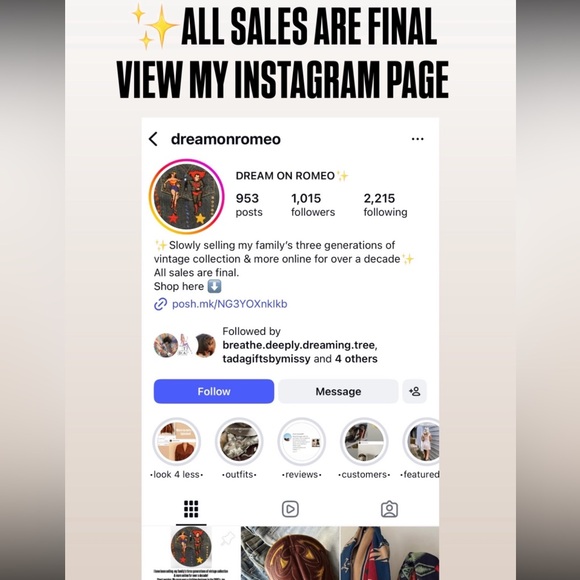Click the Message button
580x580 pixels.
pyautogui.click(x=338, y=391)
